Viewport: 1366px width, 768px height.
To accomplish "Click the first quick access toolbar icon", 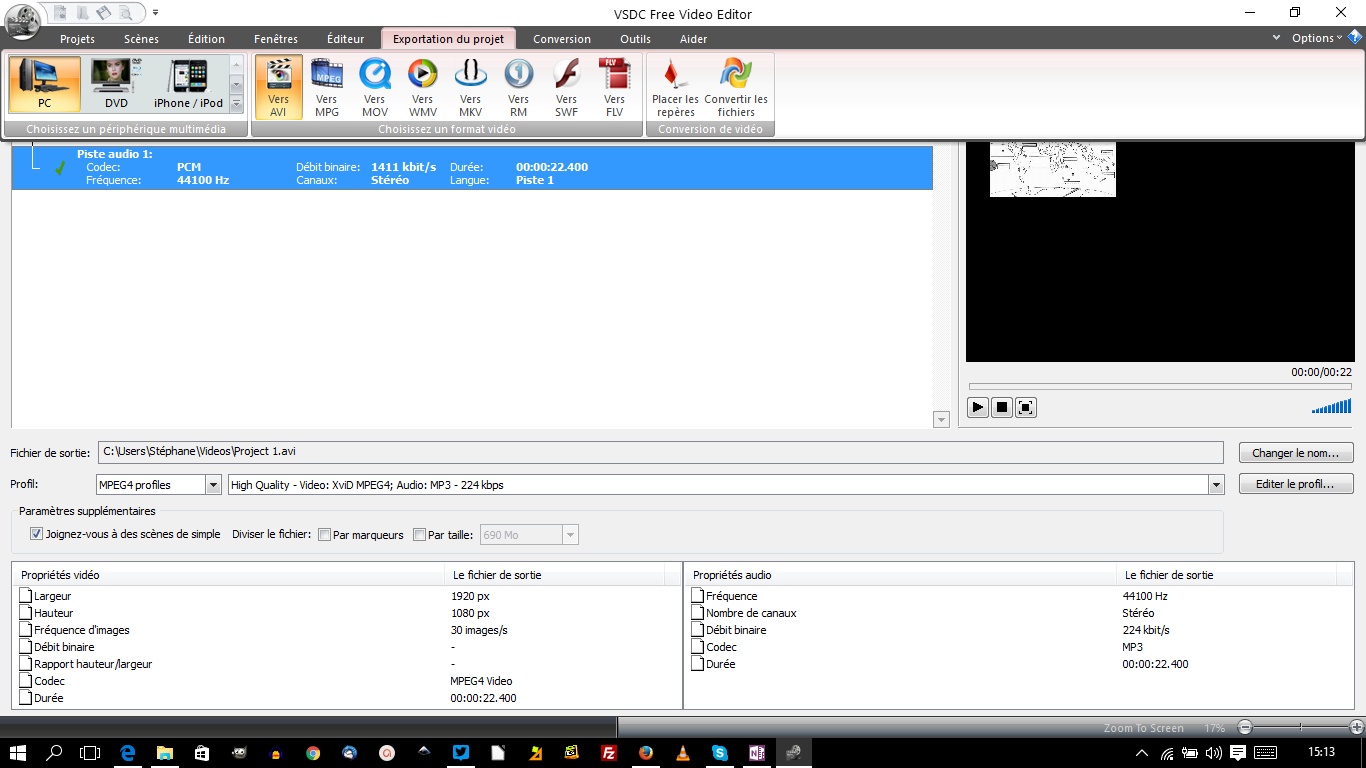I will (x=61, y=13).
